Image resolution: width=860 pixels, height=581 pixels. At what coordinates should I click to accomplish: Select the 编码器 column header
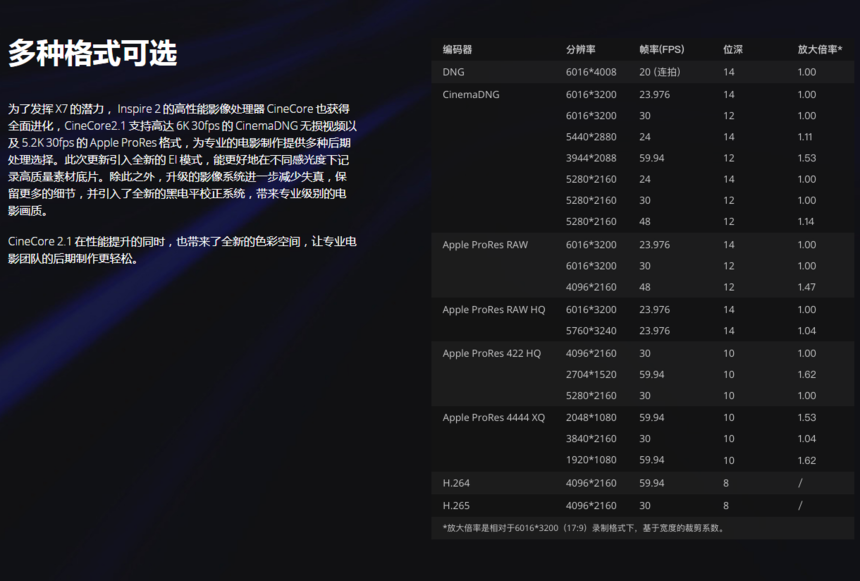[x=457, y=49]
